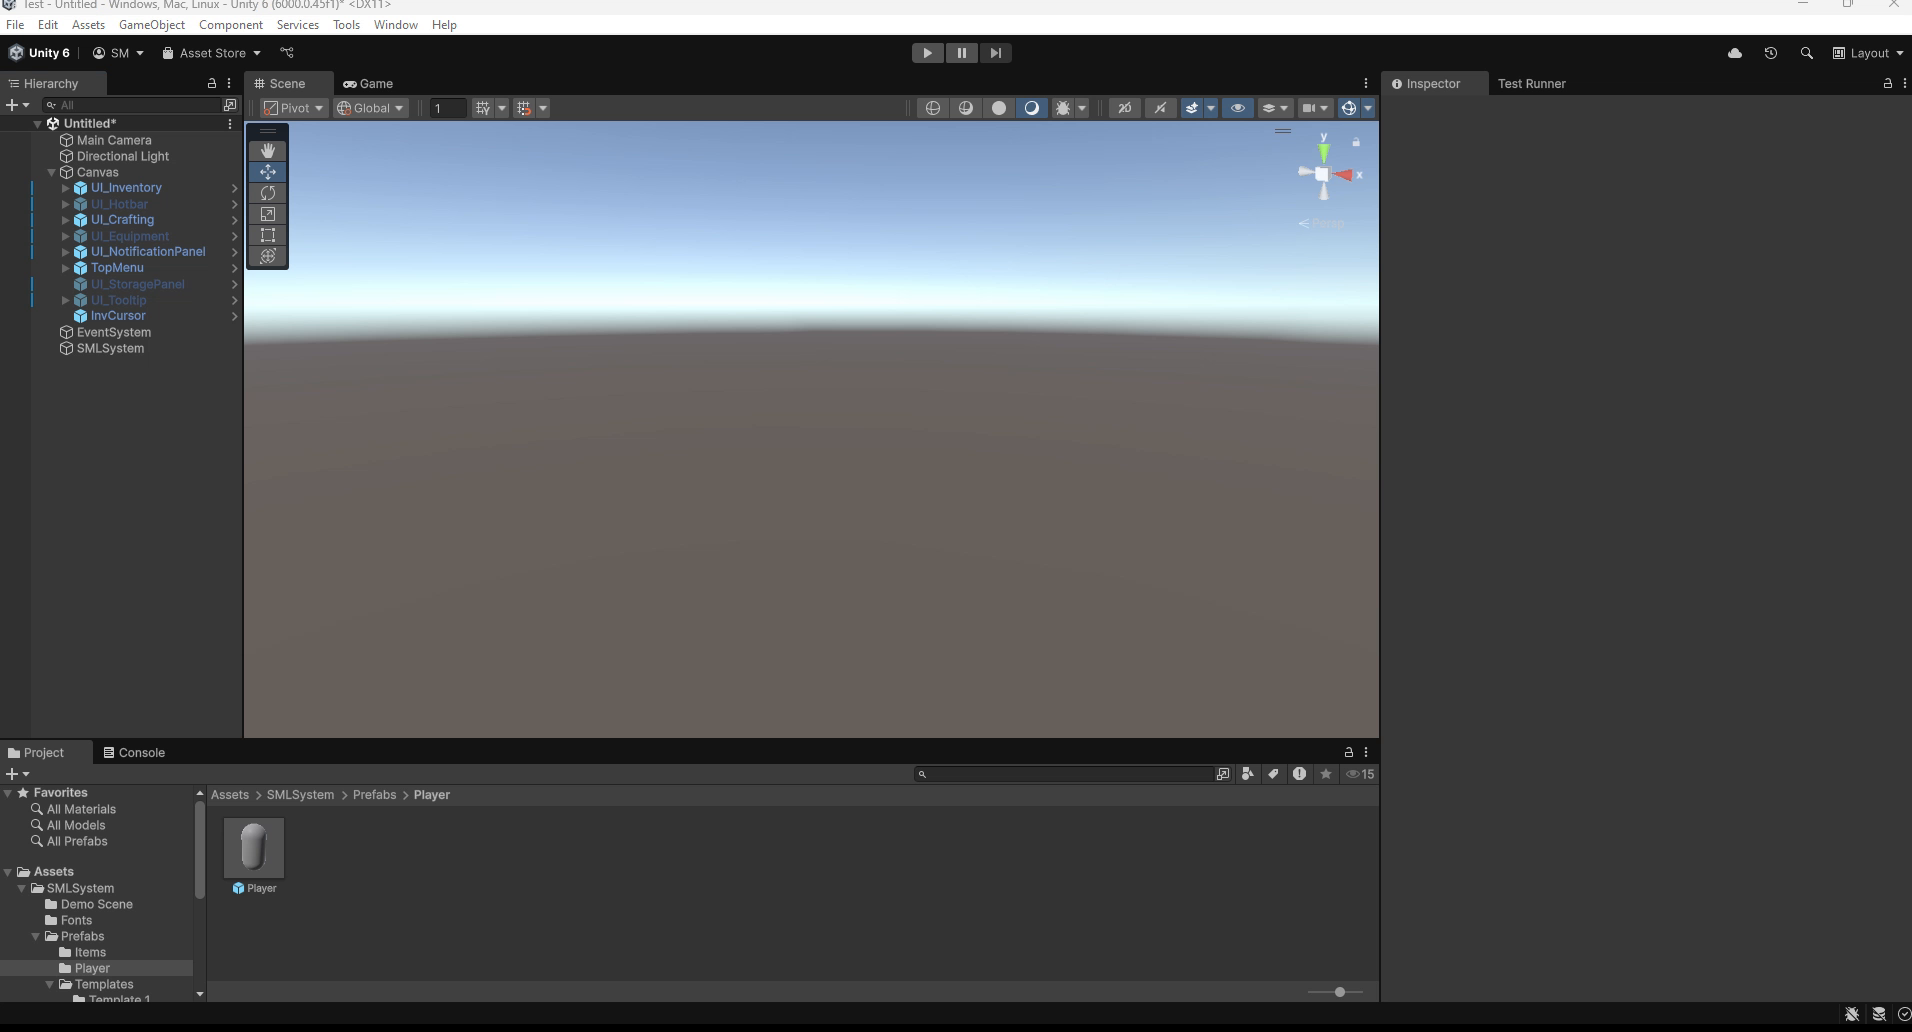The height and width of the screenshot is (1032, 1912).
Task: Click Search by Type filter icon
Action: tap(1248, 774)
